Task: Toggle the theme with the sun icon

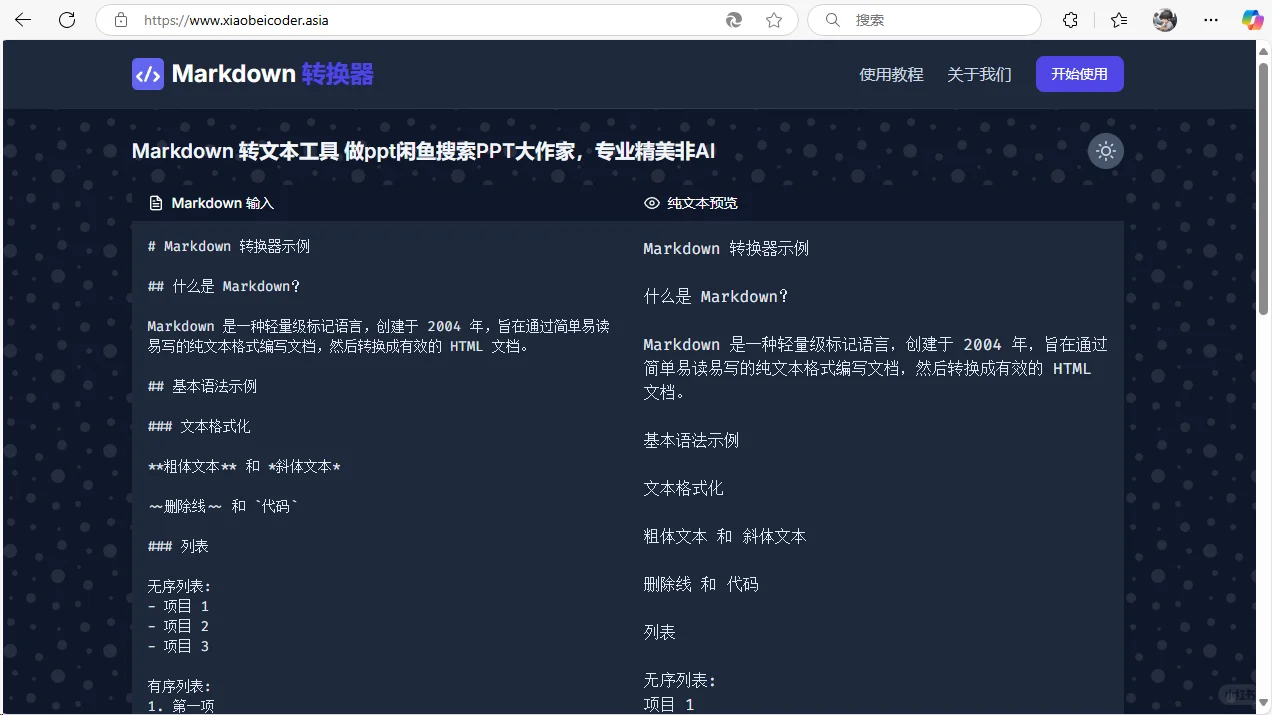Action: (x=1105, y=150)
